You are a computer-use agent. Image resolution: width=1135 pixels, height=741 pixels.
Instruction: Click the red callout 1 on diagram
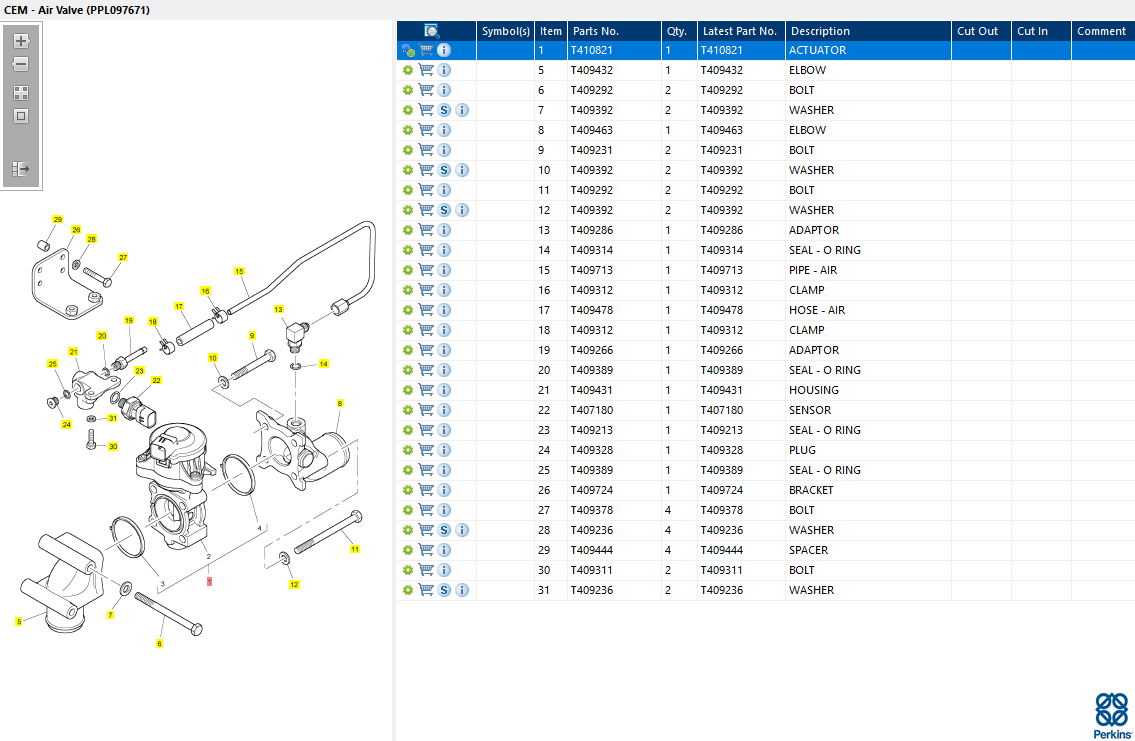pyautogui.click(x=209, y=581)
